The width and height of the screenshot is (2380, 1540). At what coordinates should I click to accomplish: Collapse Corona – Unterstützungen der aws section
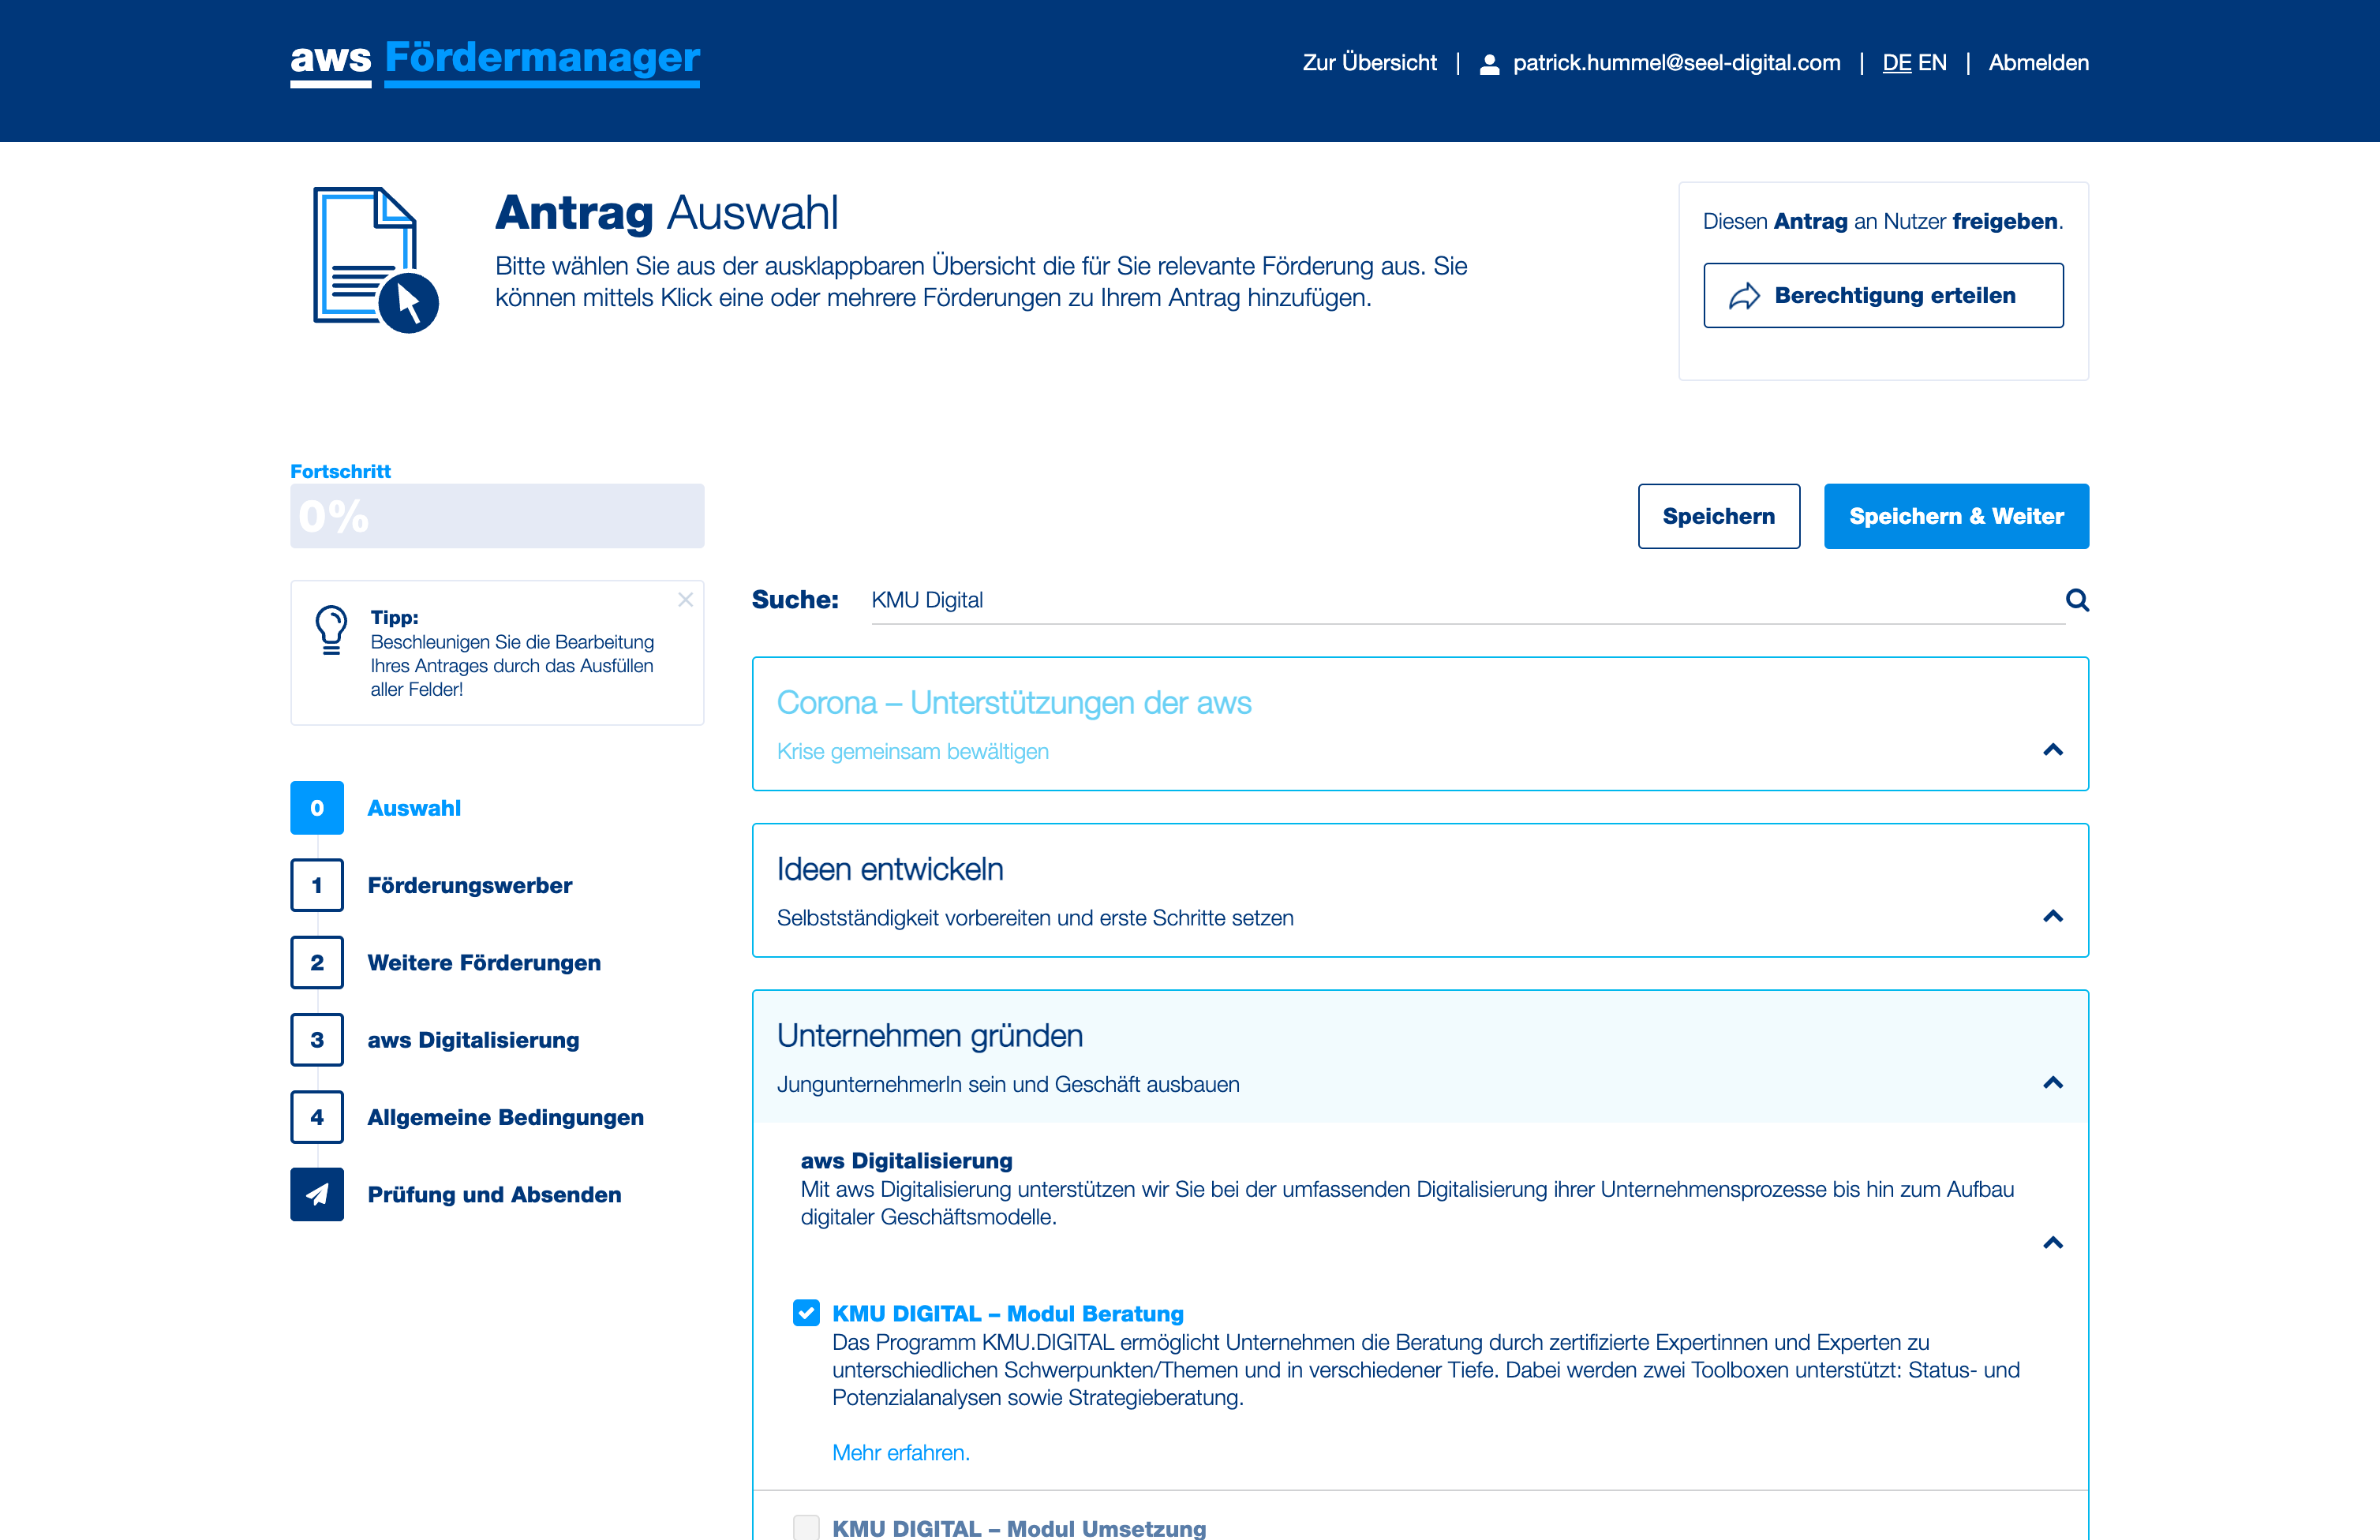(x=2053, y=750)
